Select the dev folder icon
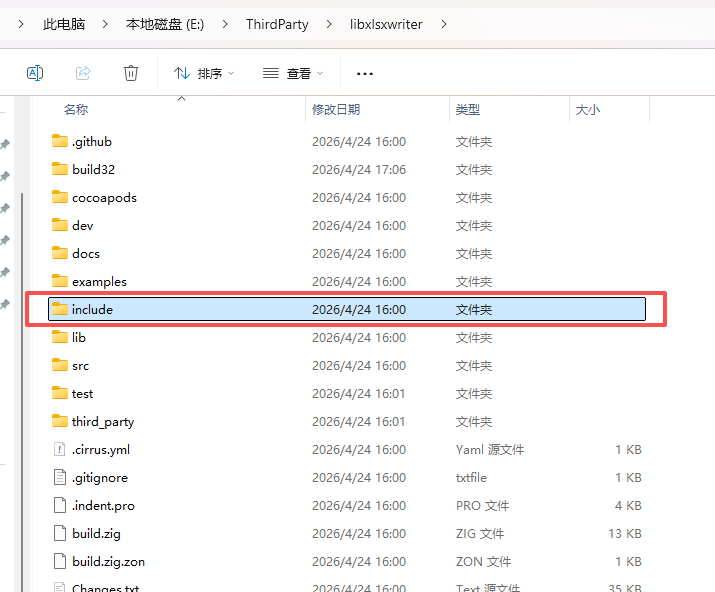Viewport: 715px width, 592px height. coord(60,225)
